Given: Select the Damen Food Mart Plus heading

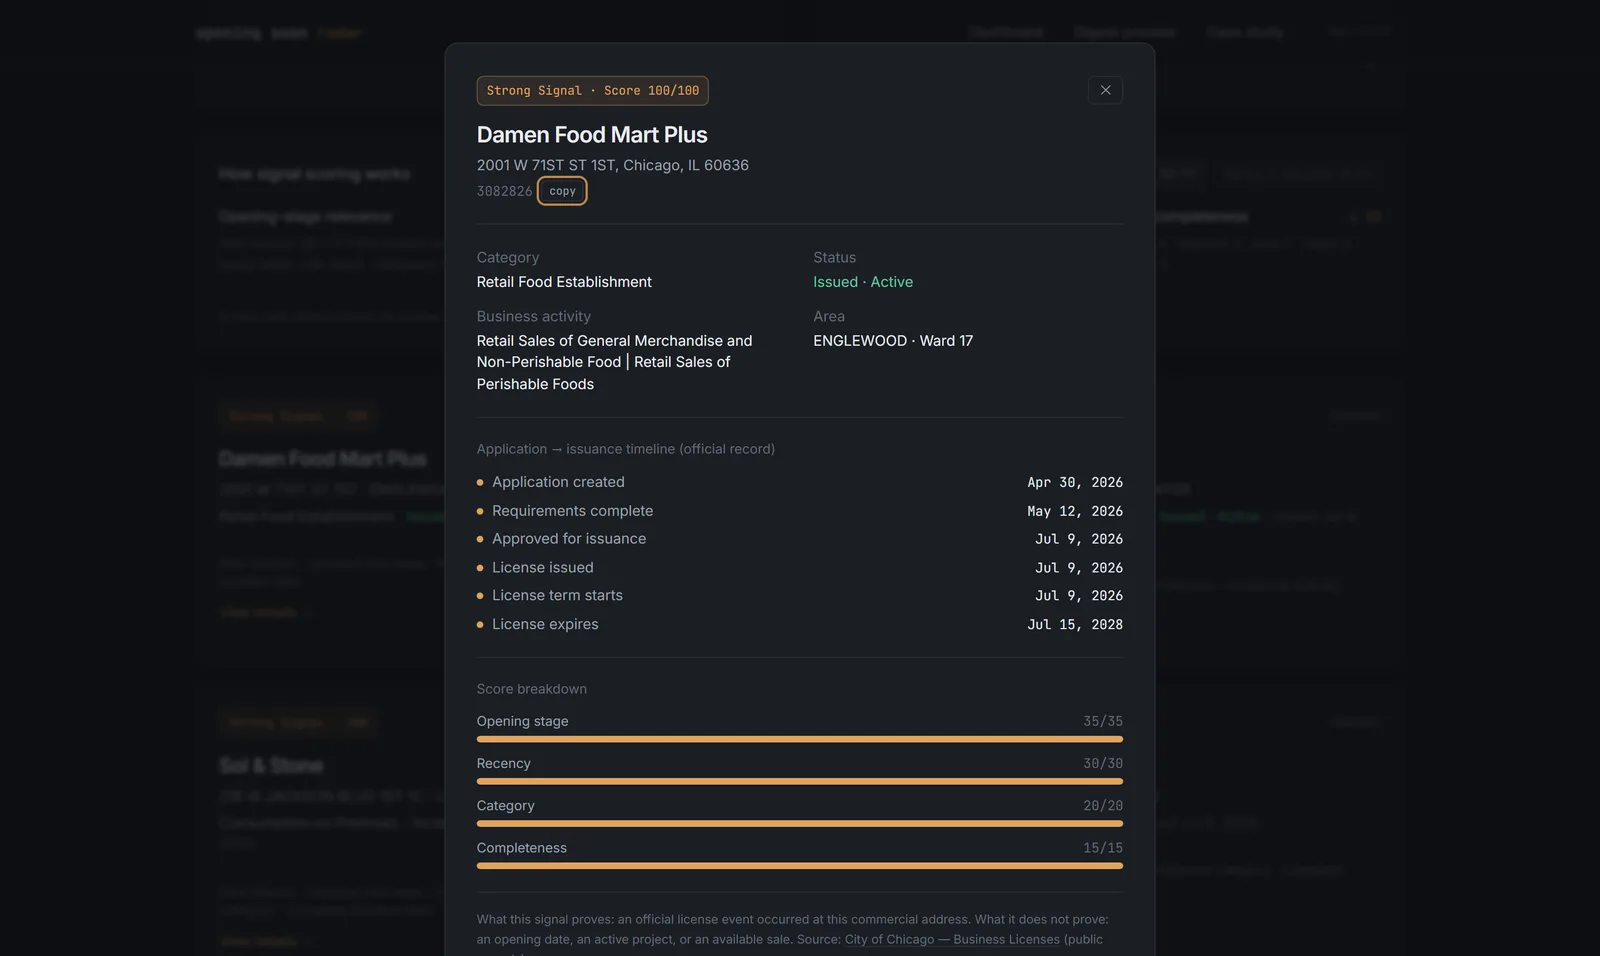Looking at the screenshot, I should tap(592, 135).
